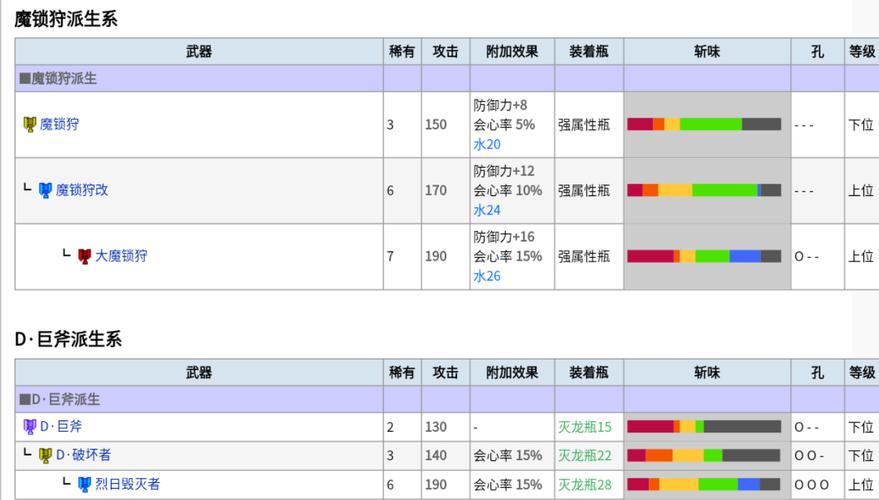Image resolution: width=879 pixels, height=500 pixels.
Task: Click 强属性瓶 in the 魔锁狩 row
Action: pyautogui.click(x=584, y=124)
